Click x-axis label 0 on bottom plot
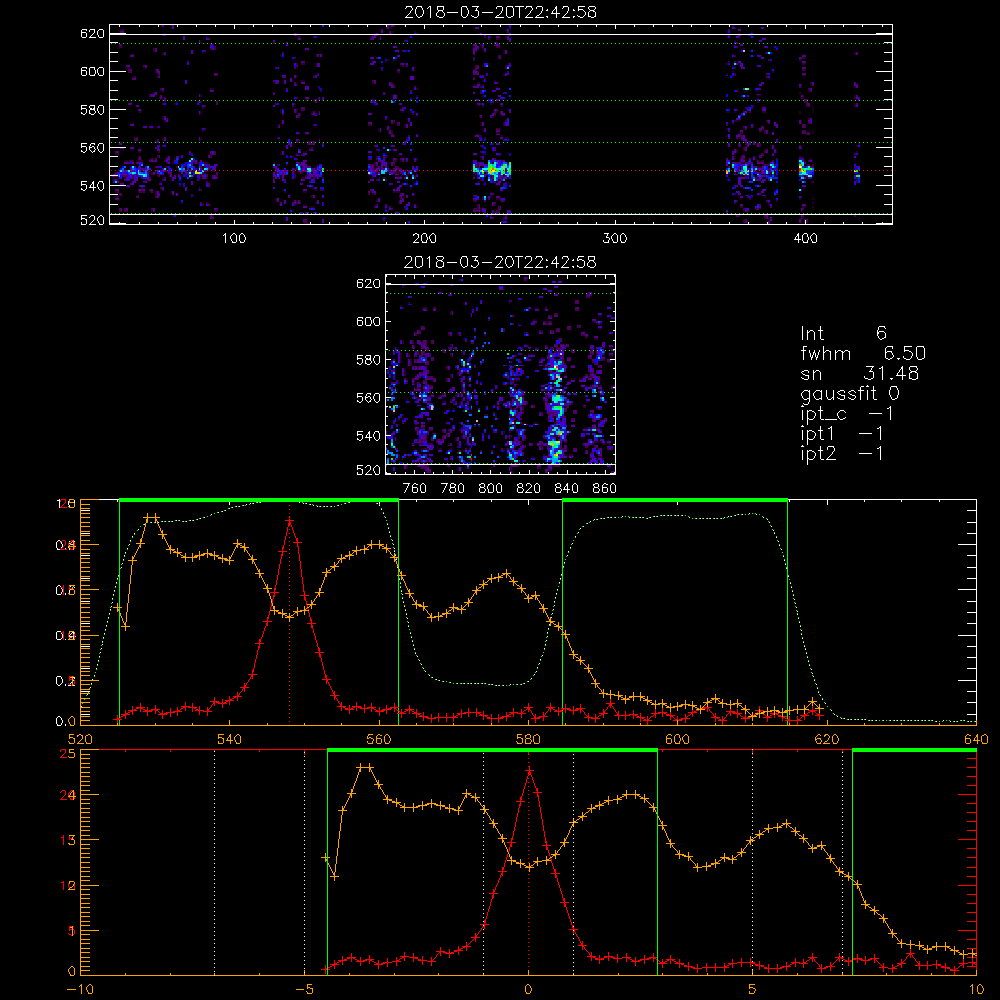The width and height of the screenshot is (1000, 1000). (x=528, y=990)
